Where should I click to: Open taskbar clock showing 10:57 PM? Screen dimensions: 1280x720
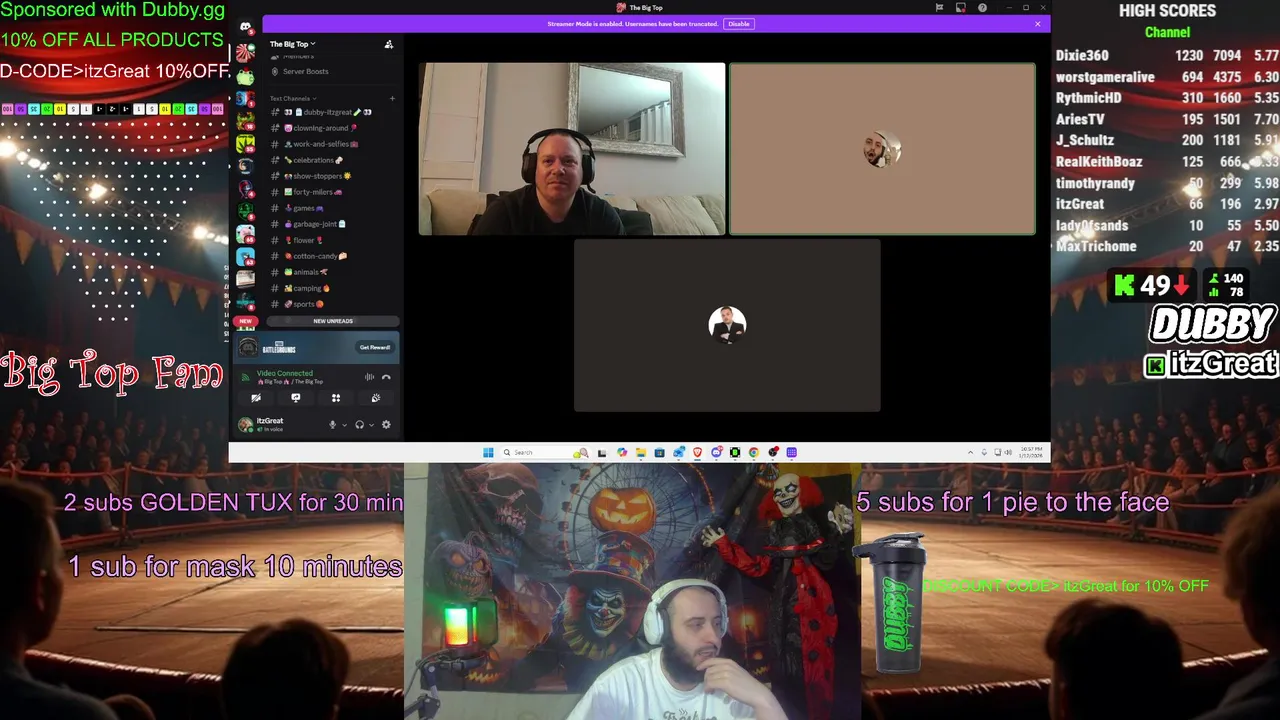coord(1031,452)
